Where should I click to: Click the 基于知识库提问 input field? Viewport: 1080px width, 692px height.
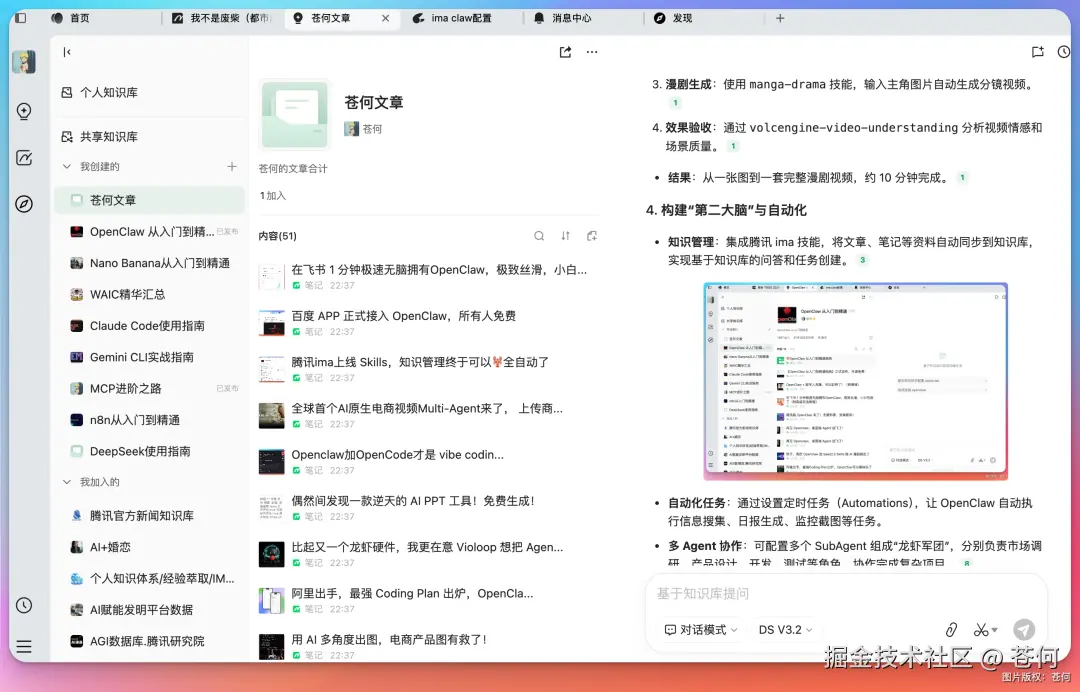click(x=800, y=593)
